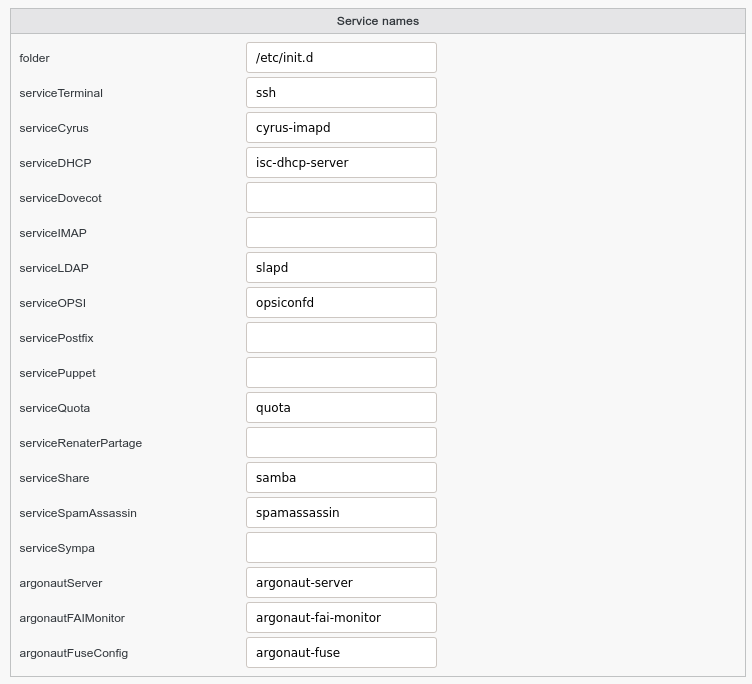
Task: Click inside the empty serviceIMAP field
Action: pos(341,233)
